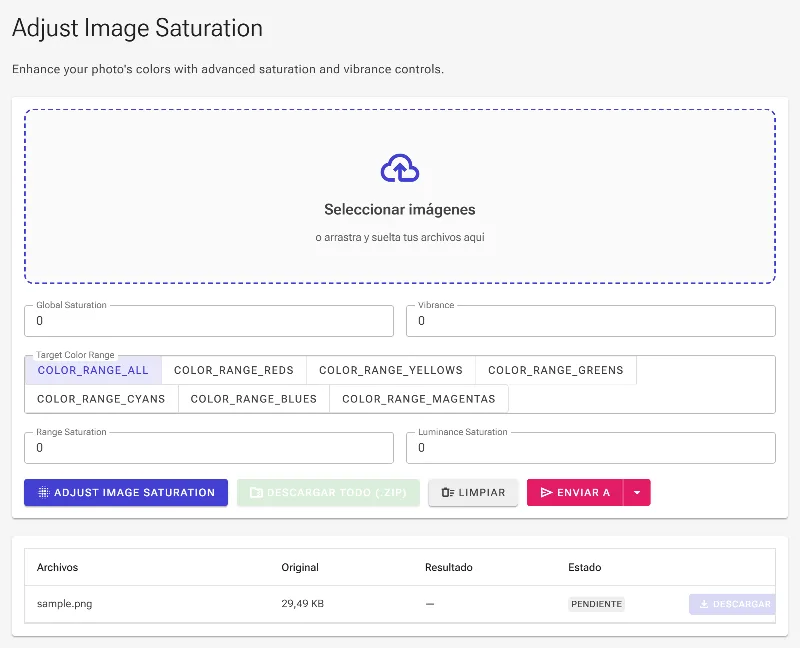This screenshot has height=648, width=800.
Task: Click the cloud upload icon
Action: click(400, 168)
